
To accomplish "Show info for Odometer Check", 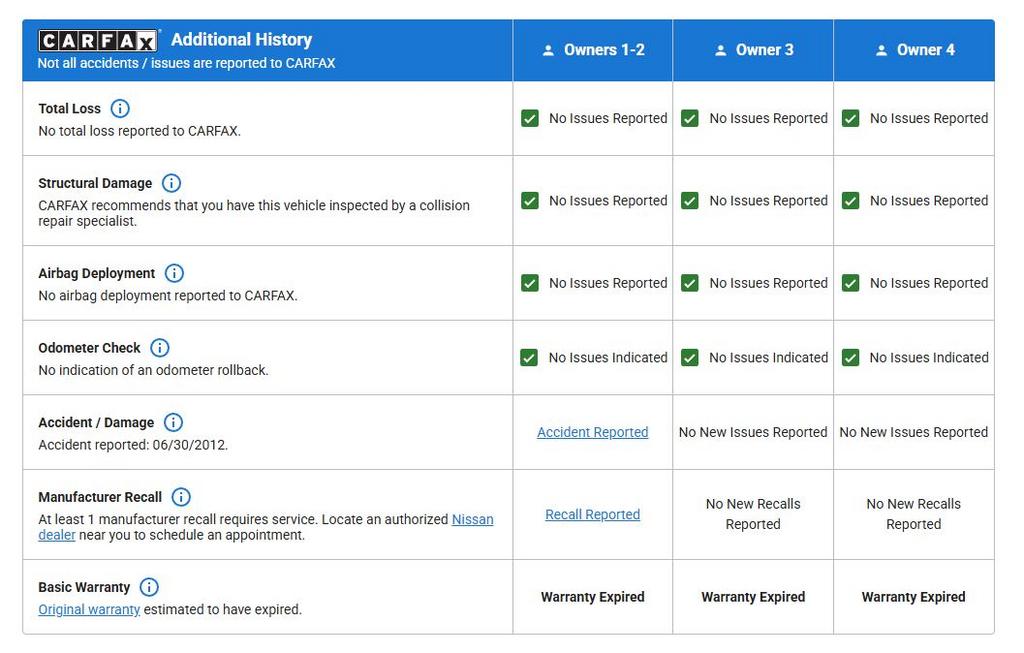I will tap(159, 348).
